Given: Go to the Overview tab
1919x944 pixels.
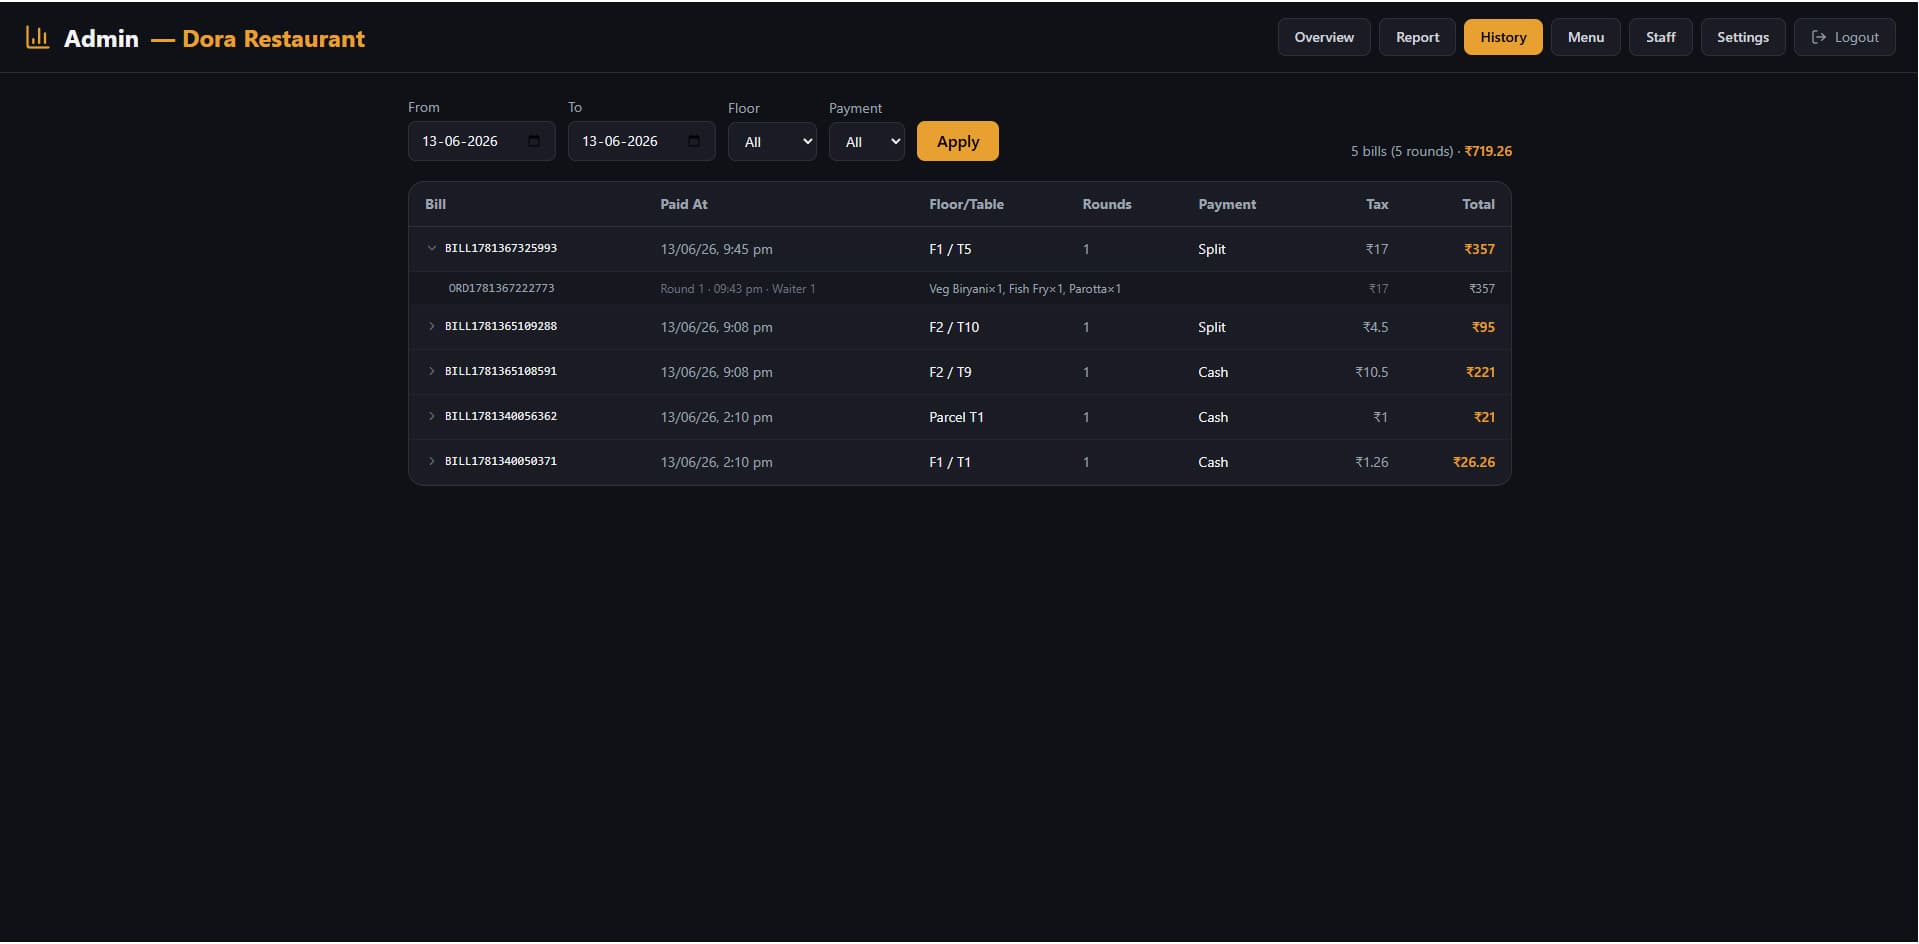Looking at the screenshot, I should pos(1324,37).
